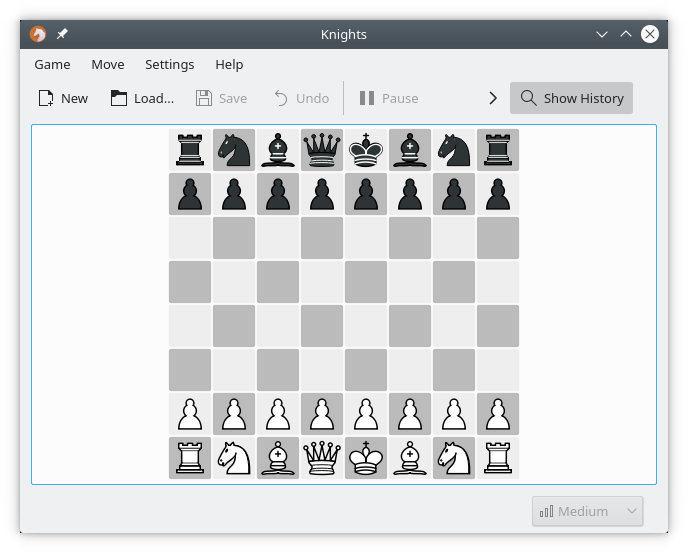Open the Help menu
The height and width of the screenshot is (553, 688).
coord(229,64)
